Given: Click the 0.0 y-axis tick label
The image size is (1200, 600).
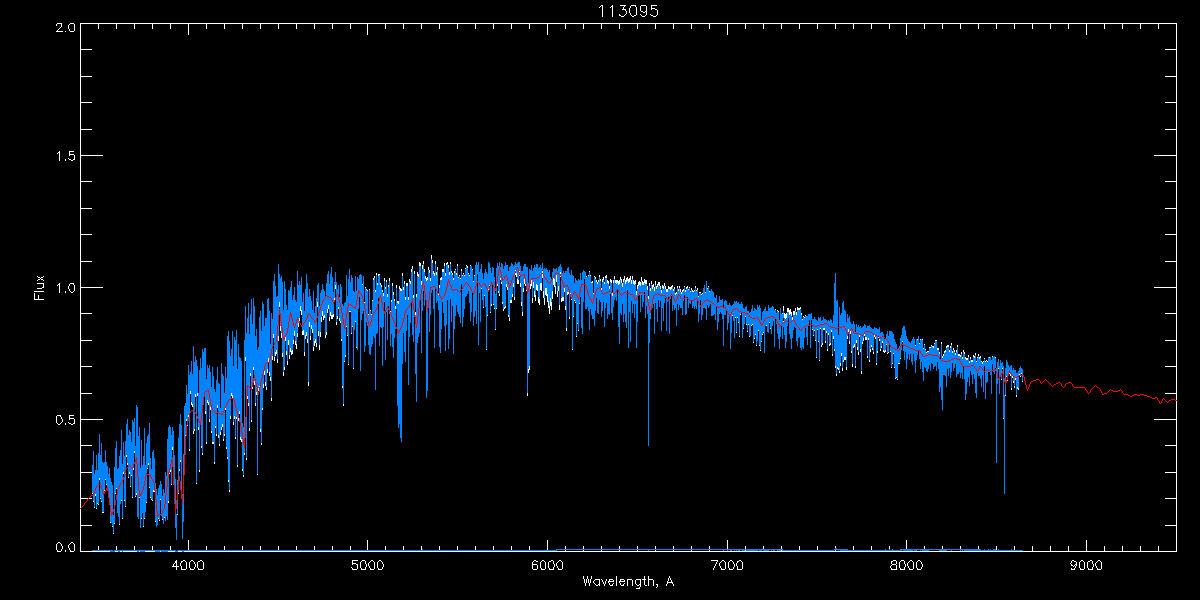Looking at the screenshot, I should click(66, 547).
